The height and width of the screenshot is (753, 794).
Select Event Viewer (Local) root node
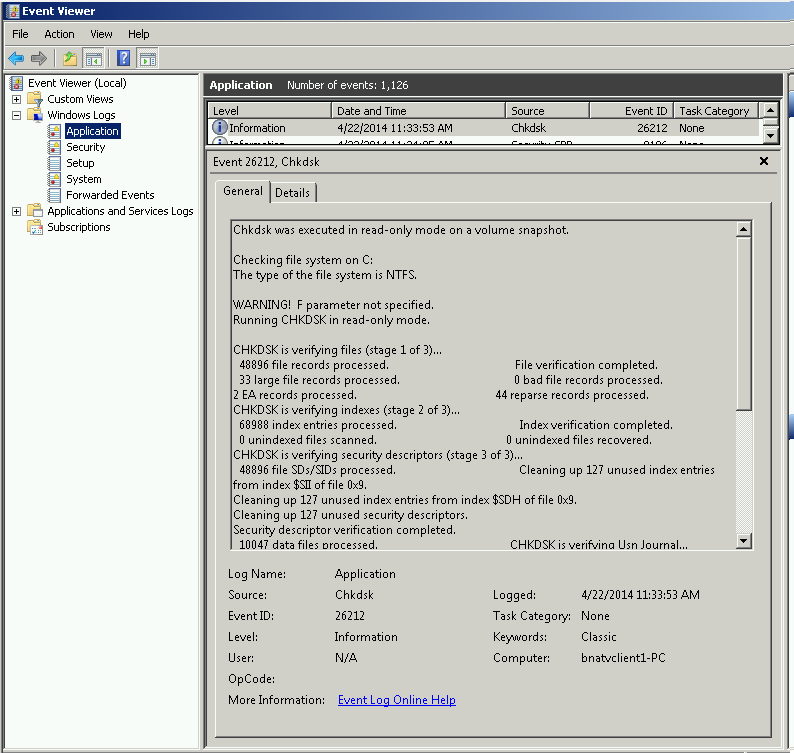pyautogui.click(x=77, y=83)
